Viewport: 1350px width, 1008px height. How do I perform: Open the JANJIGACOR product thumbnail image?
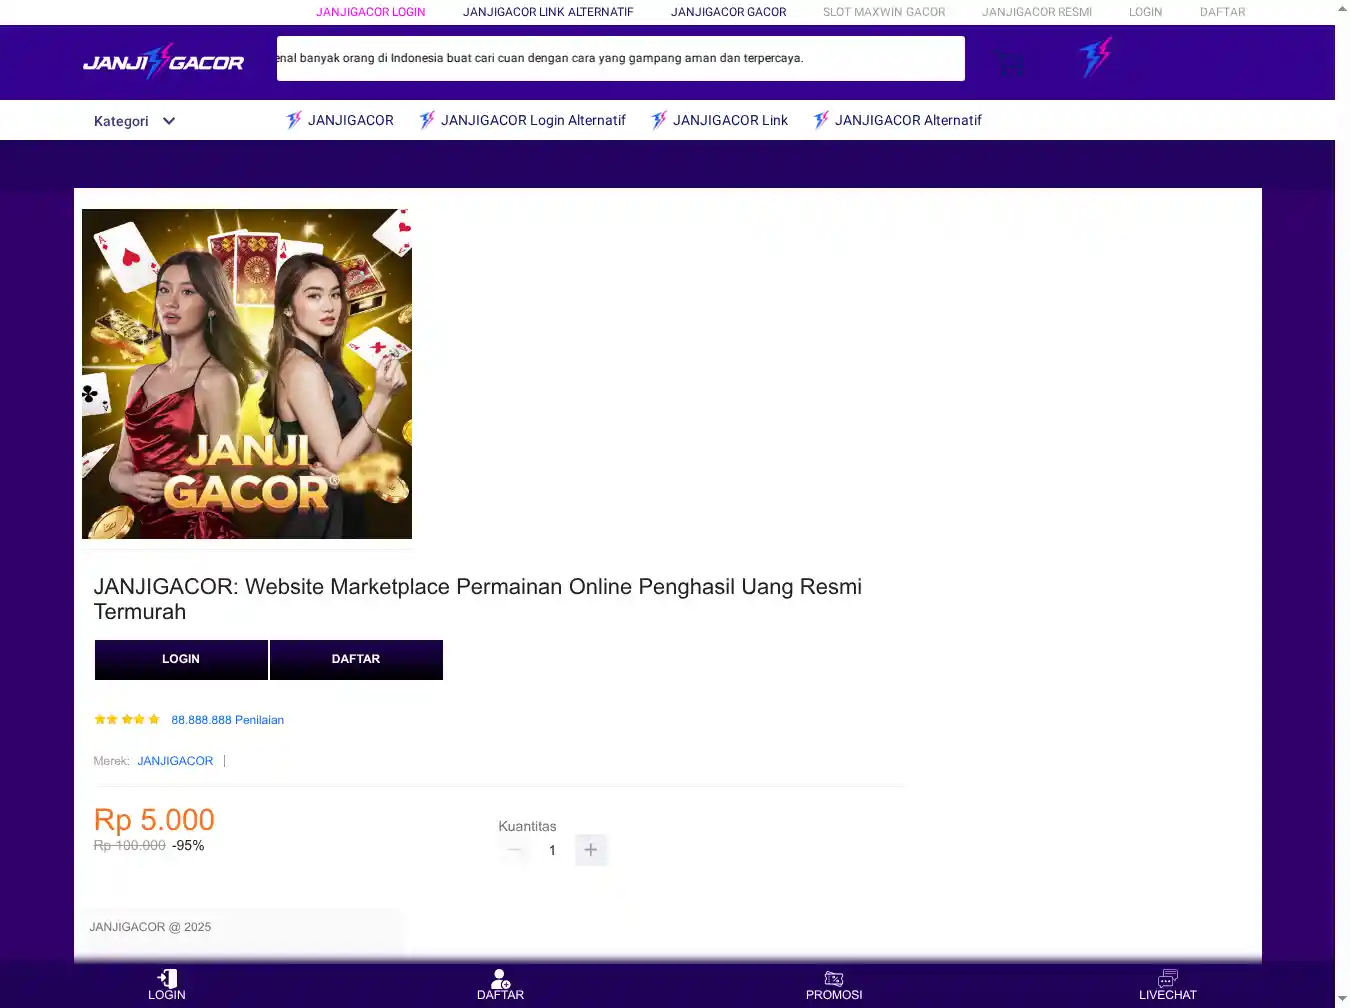coord(247,374)
